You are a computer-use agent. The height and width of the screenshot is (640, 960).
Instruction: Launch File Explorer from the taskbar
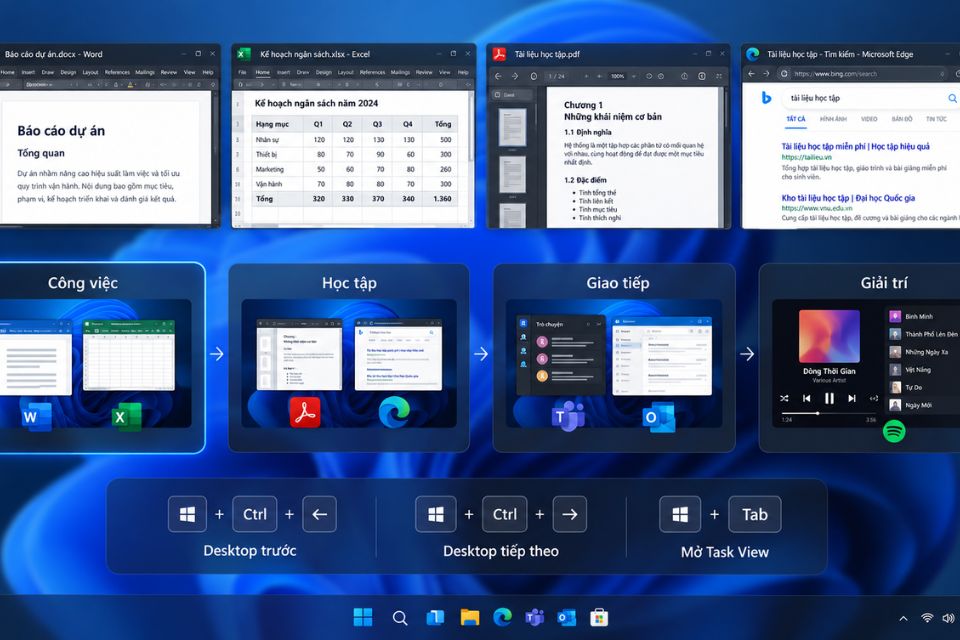click(470, 617)
